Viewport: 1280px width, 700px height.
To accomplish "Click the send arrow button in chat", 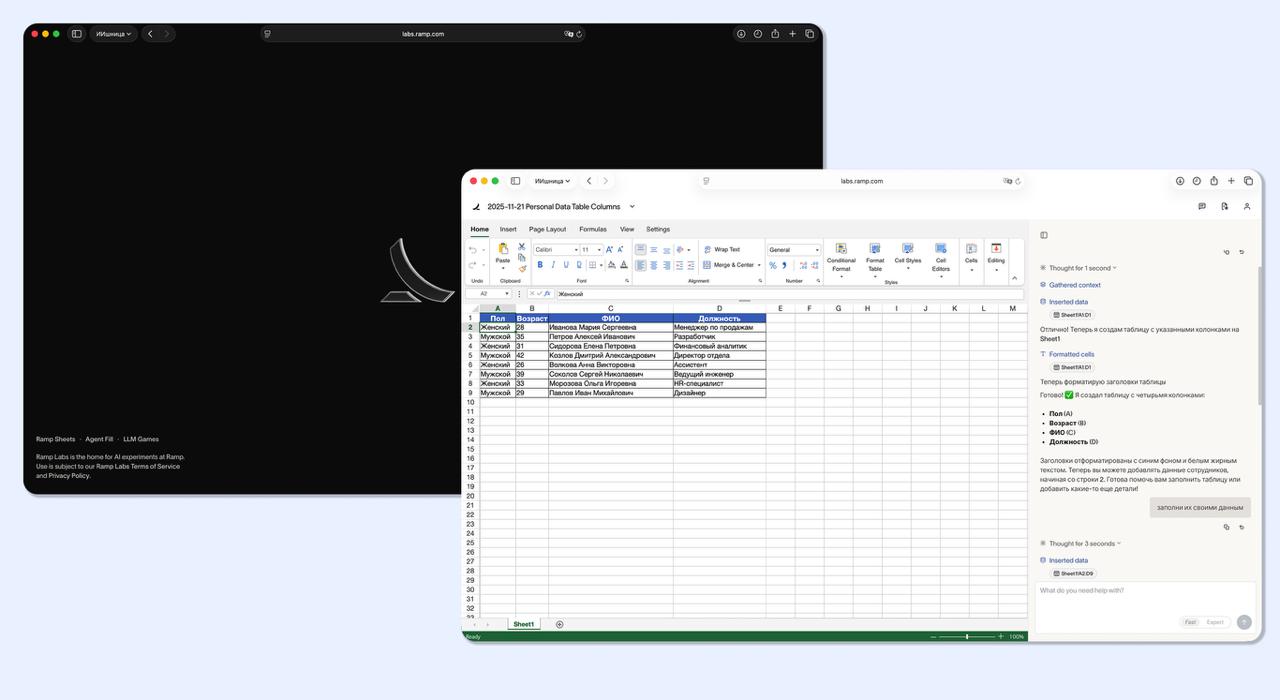I will click(x=1244, y=622).
